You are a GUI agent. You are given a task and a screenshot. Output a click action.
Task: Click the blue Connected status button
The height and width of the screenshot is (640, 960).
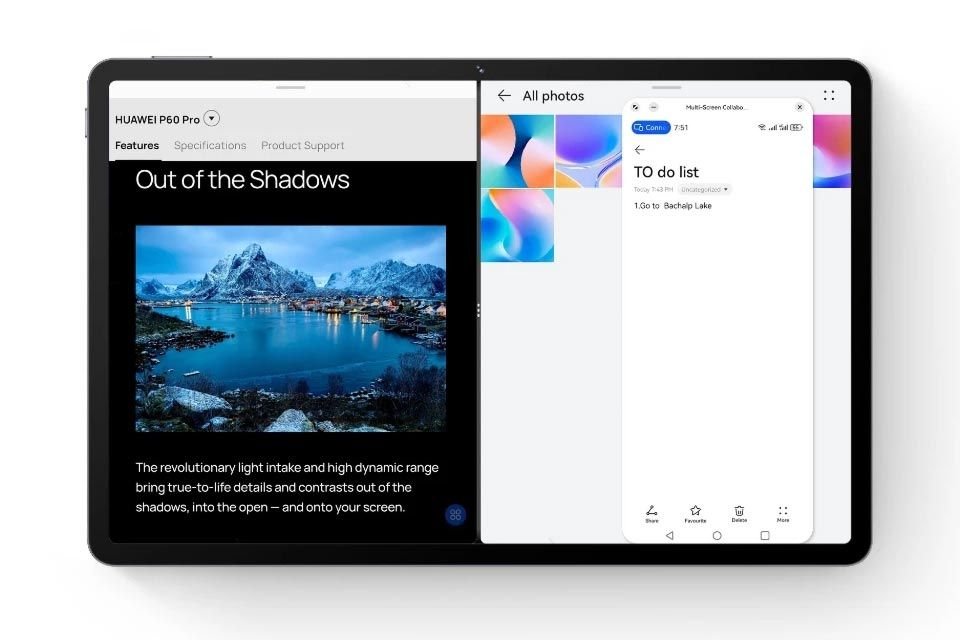pyautogui.click(x=651, y=128)
